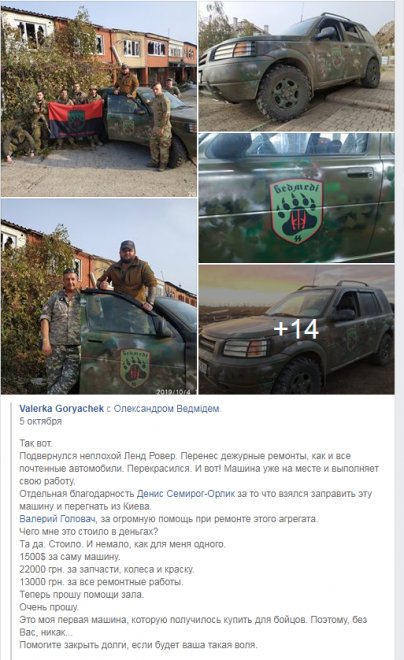Click the tagged Денис Семирог-Орлик link
Viewport: 404px width, 660px height.
tap(186, 494)
